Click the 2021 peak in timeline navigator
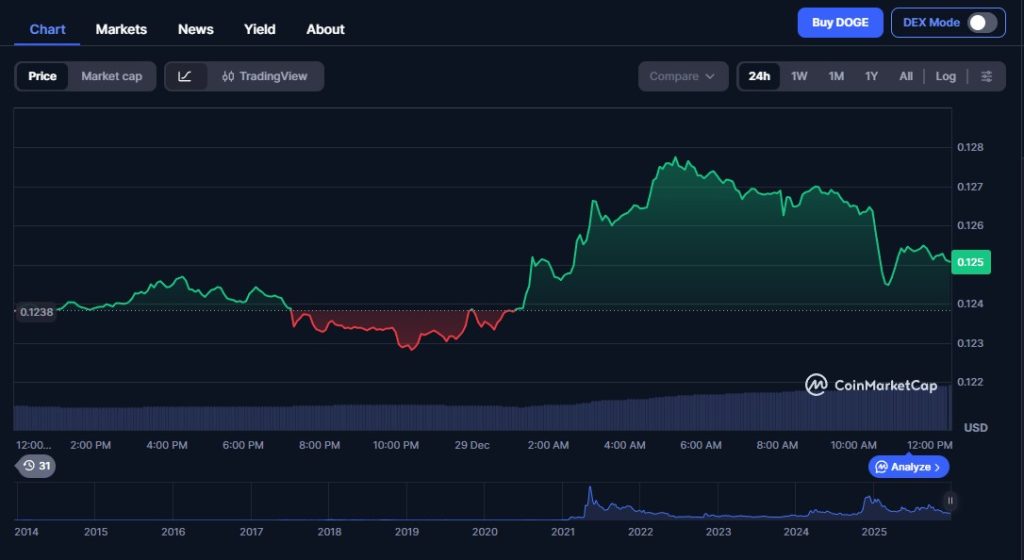Image resolution: width=1024 pixels, height=560 pixels. [590, 495]
